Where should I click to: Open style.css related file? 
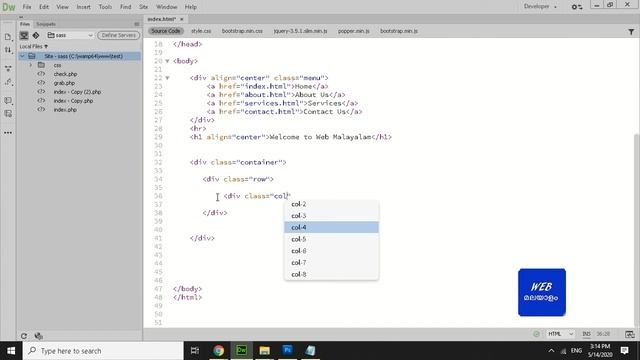point(201,31)
